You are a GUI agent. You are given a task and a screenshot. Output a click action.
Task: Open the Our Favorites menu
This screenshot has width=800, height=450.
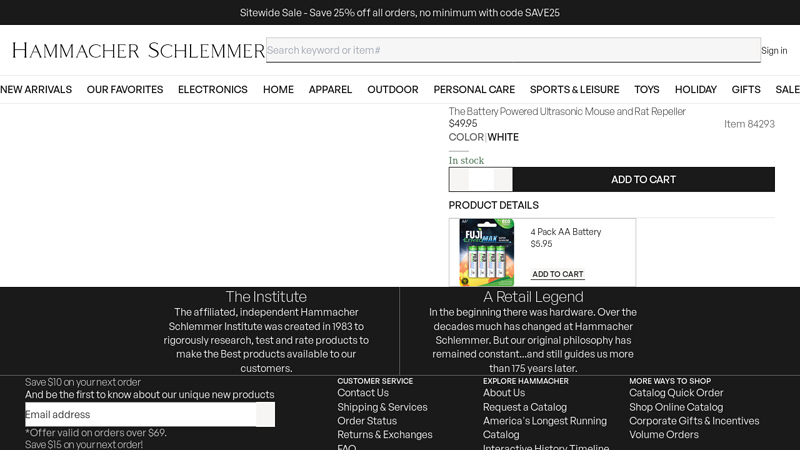click(x=125, y=89)
